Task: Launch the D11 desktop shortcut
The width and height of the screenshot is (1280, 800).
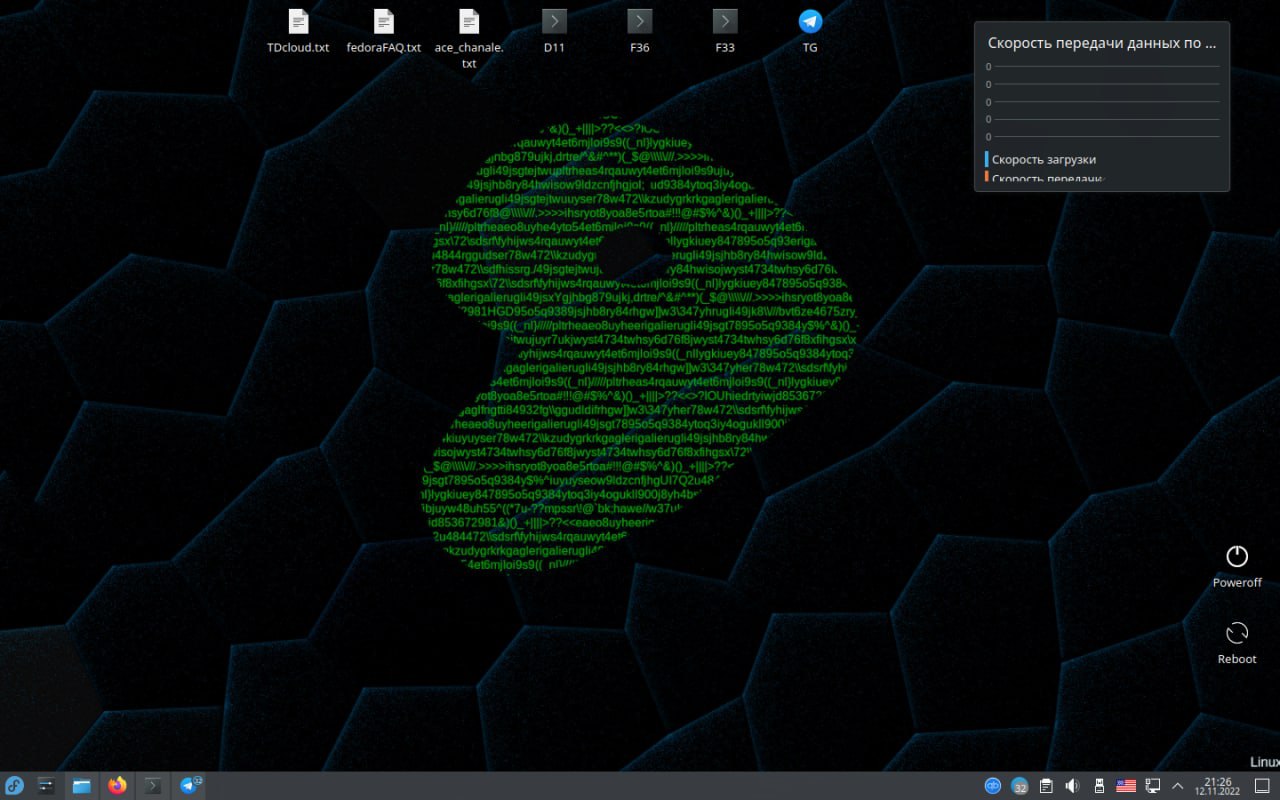Action: [554, 22]
